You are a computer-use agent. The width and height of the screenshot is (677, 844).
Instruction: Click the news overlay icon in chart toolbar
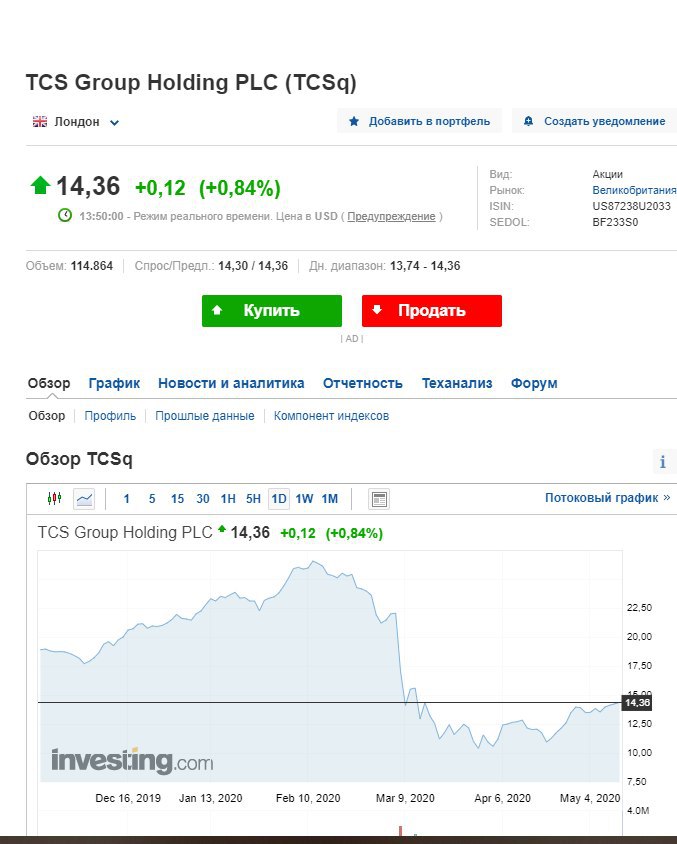(x=379, y=499)
